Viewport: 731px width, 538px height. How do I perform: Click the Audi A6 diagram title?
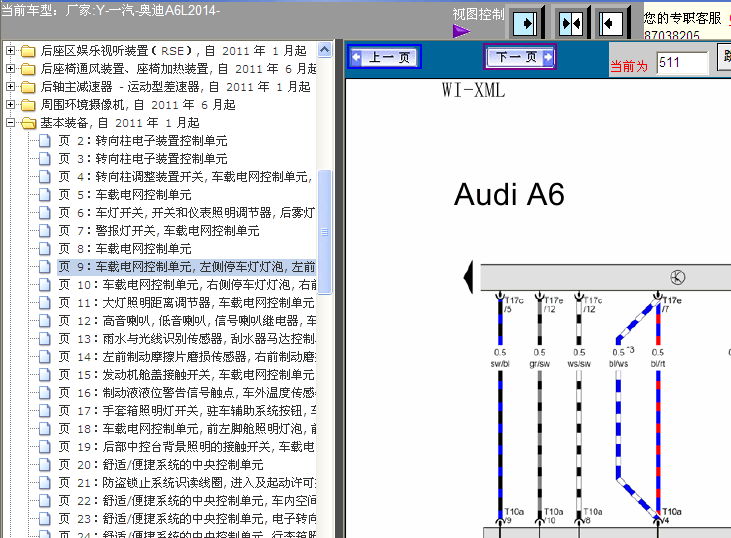pyautogui.click(x=509, y=194)
